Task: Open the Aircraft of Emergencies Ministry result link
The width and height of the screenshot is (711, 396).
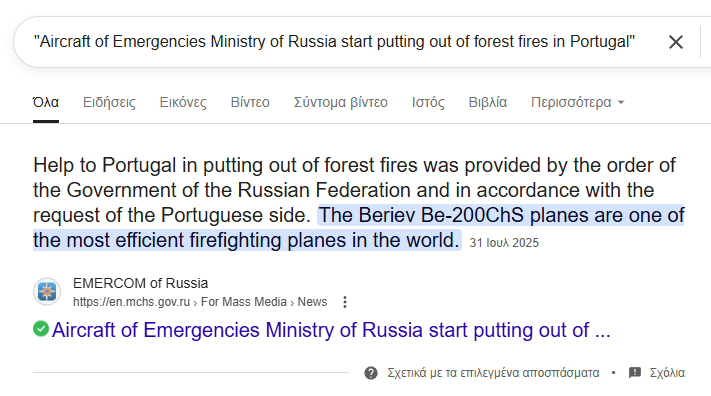Action: tap(331, 330)
